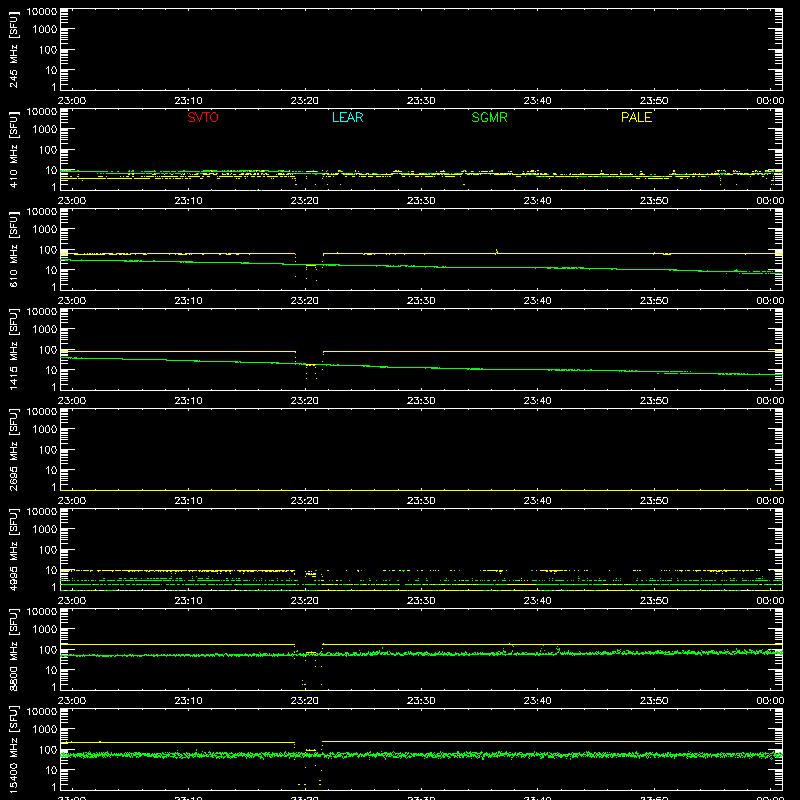This screenshot has height=800, width=800.
Task: Click the 1000 tick label of 2695 MHz panel
Action: pyautogui.click(x=44, y=430)
